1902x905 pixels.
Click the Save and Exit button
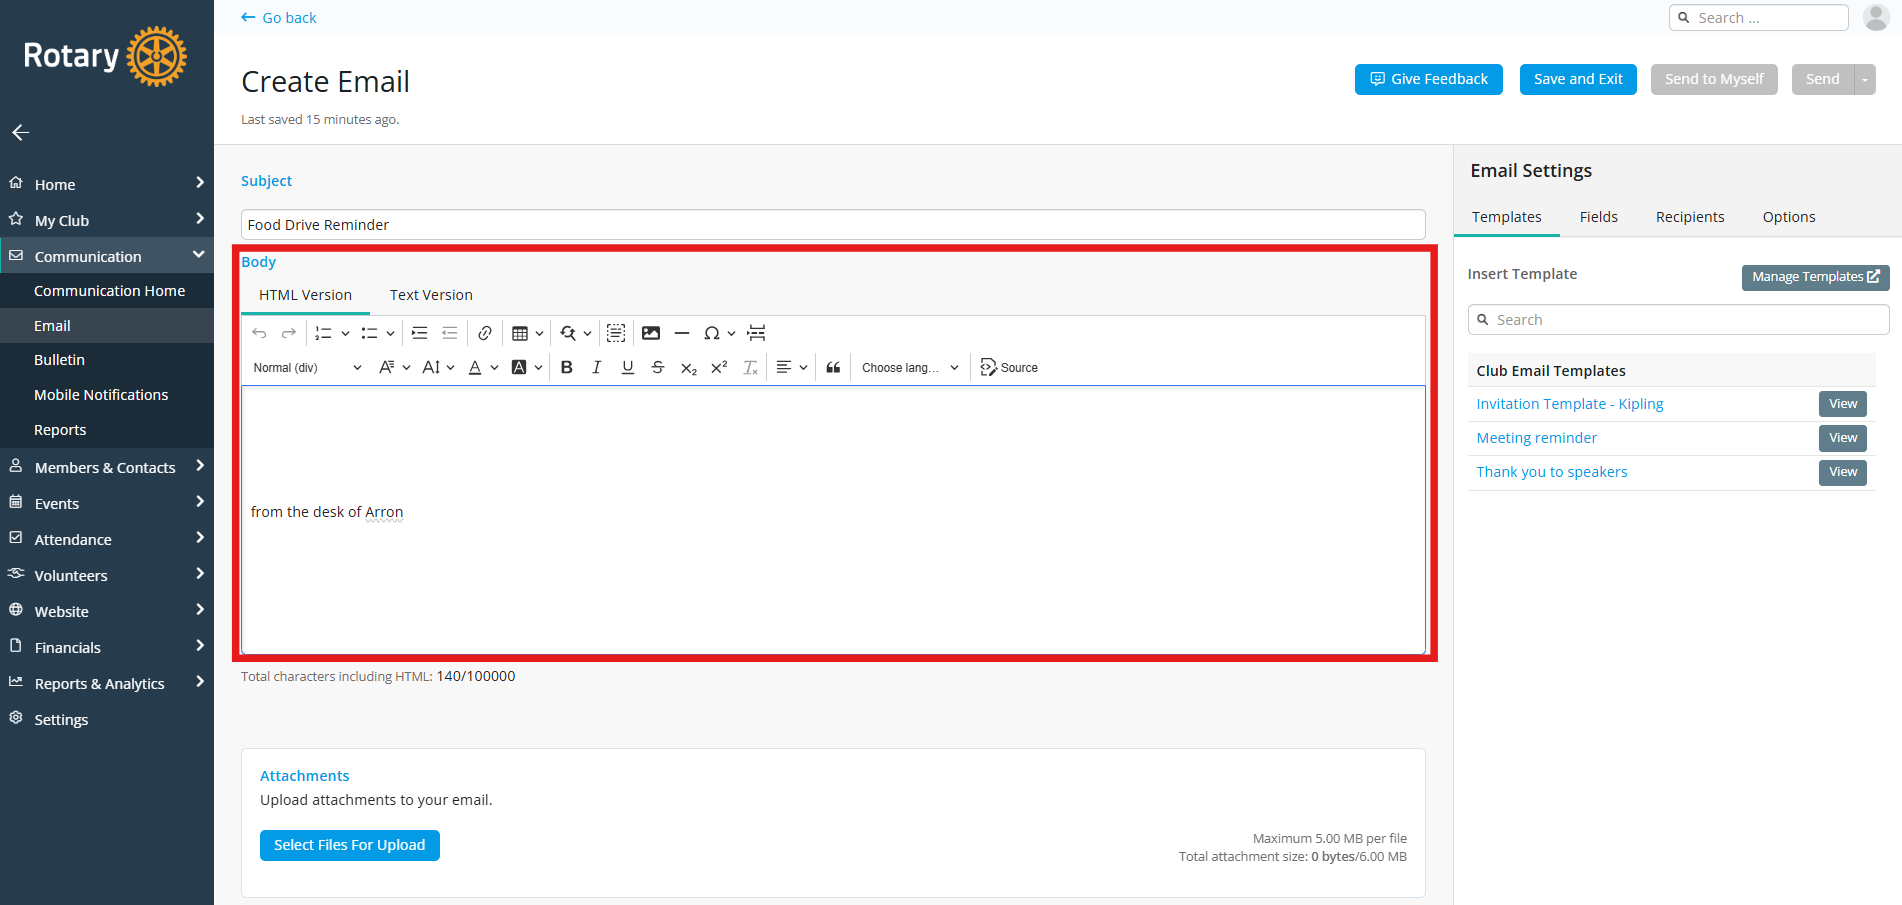1577,79
